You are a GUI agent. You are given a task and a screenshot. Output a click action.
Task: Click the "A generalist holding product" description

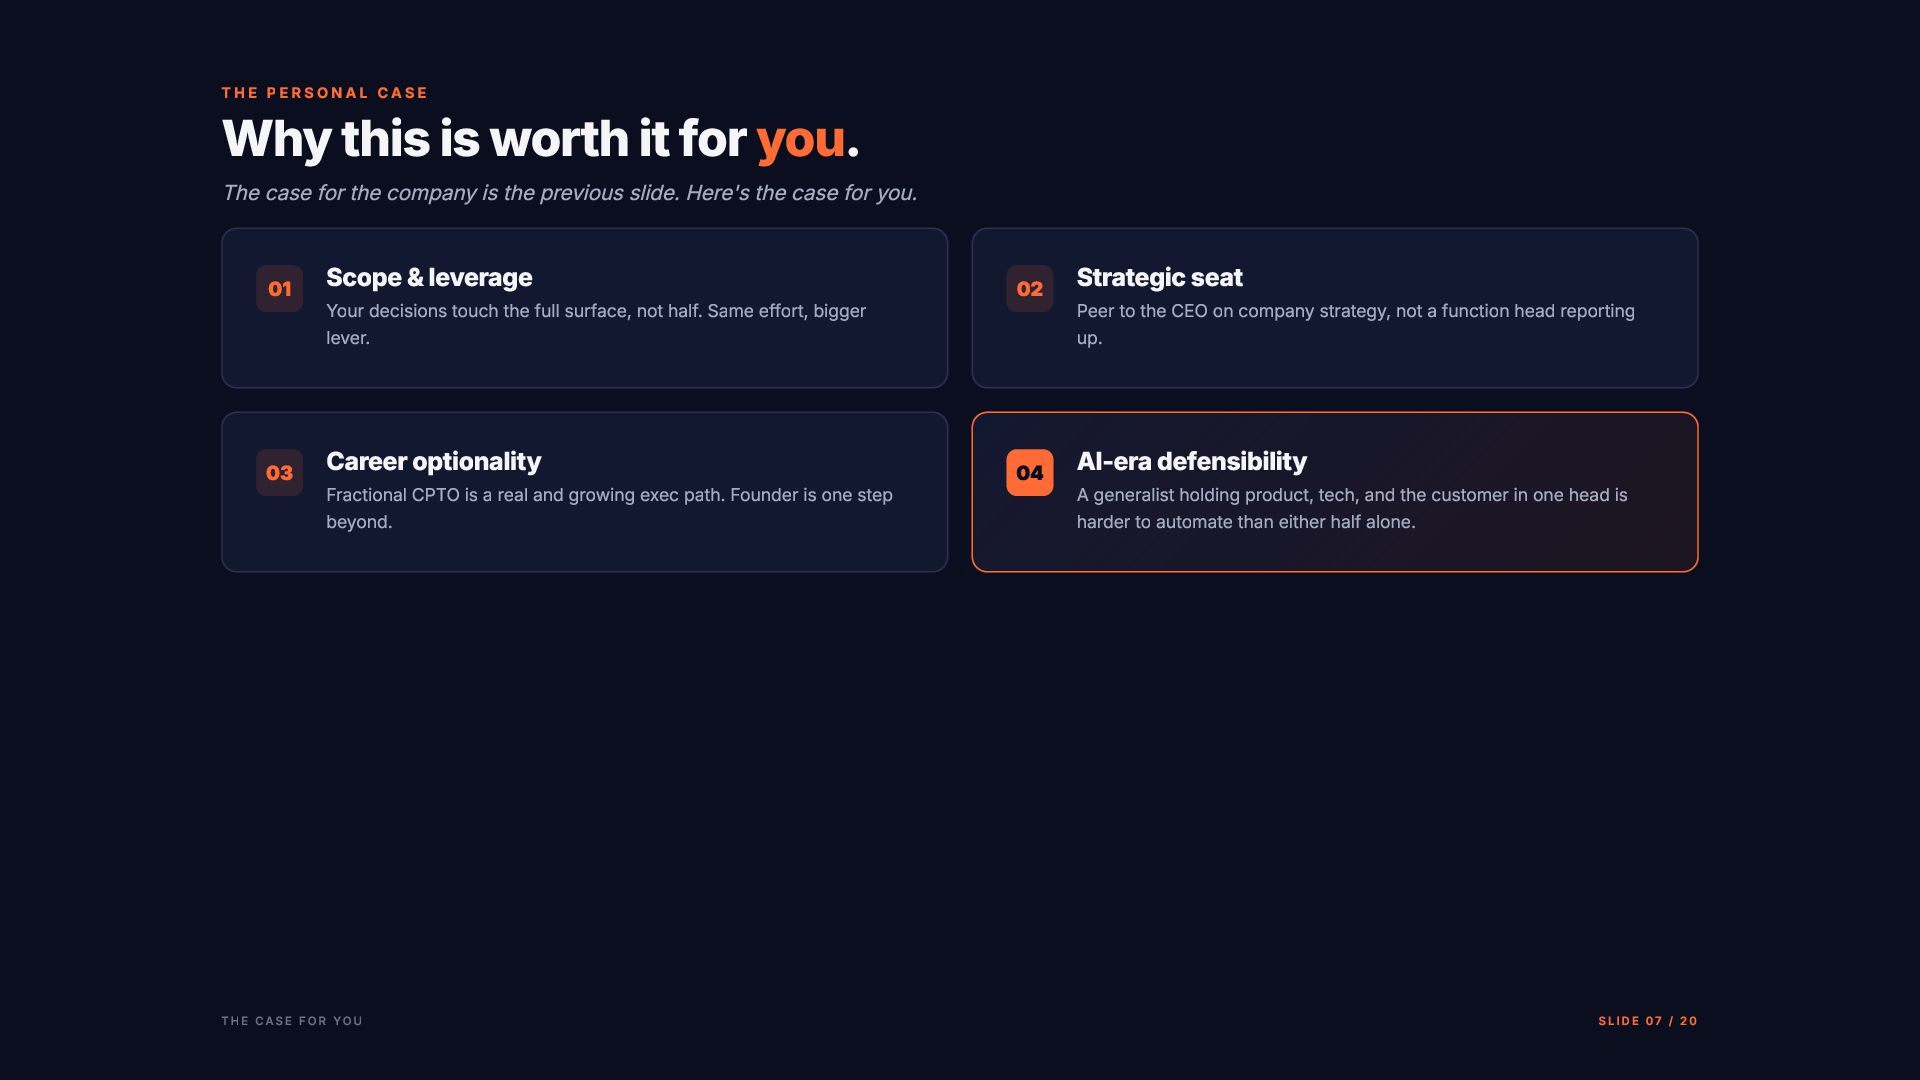pyautogui.click(x=1351, y=508)
